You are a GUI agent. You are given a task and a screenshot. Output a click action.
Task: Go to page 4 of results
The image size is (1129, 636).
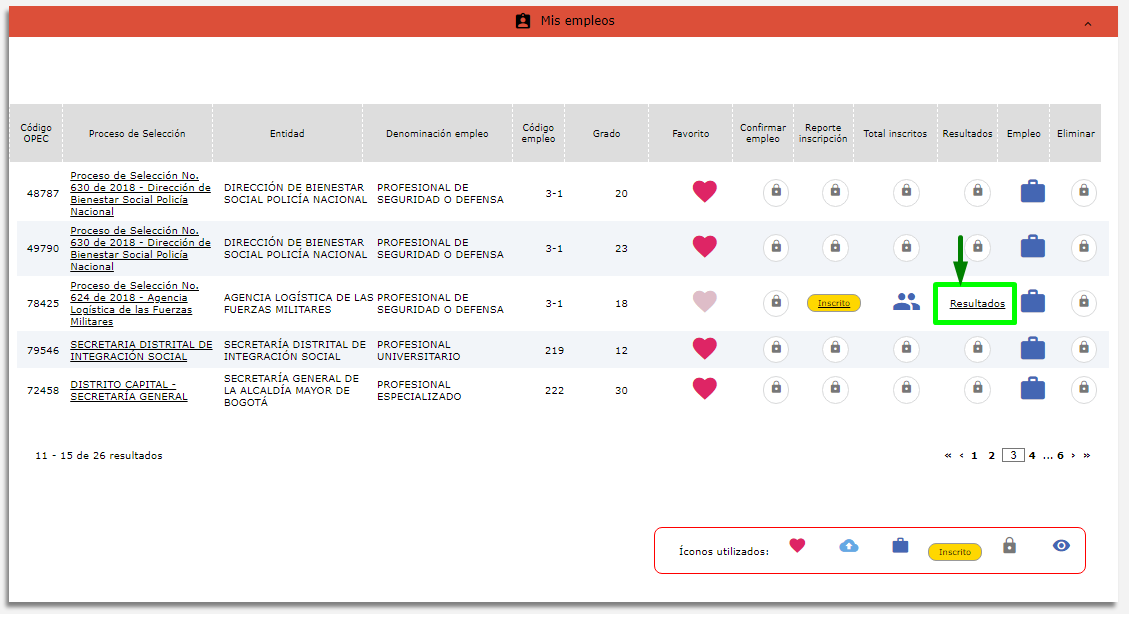point(1033,456)
